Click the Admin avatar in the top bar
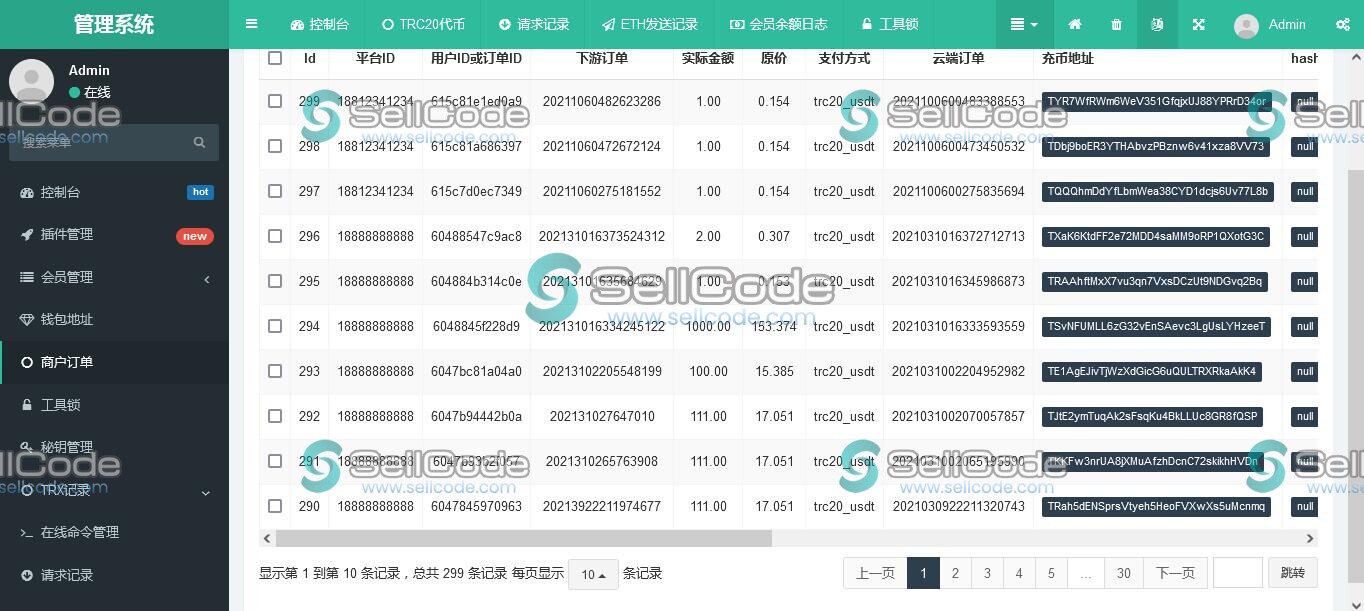The image size is (1364, 611). [1246, 25]
